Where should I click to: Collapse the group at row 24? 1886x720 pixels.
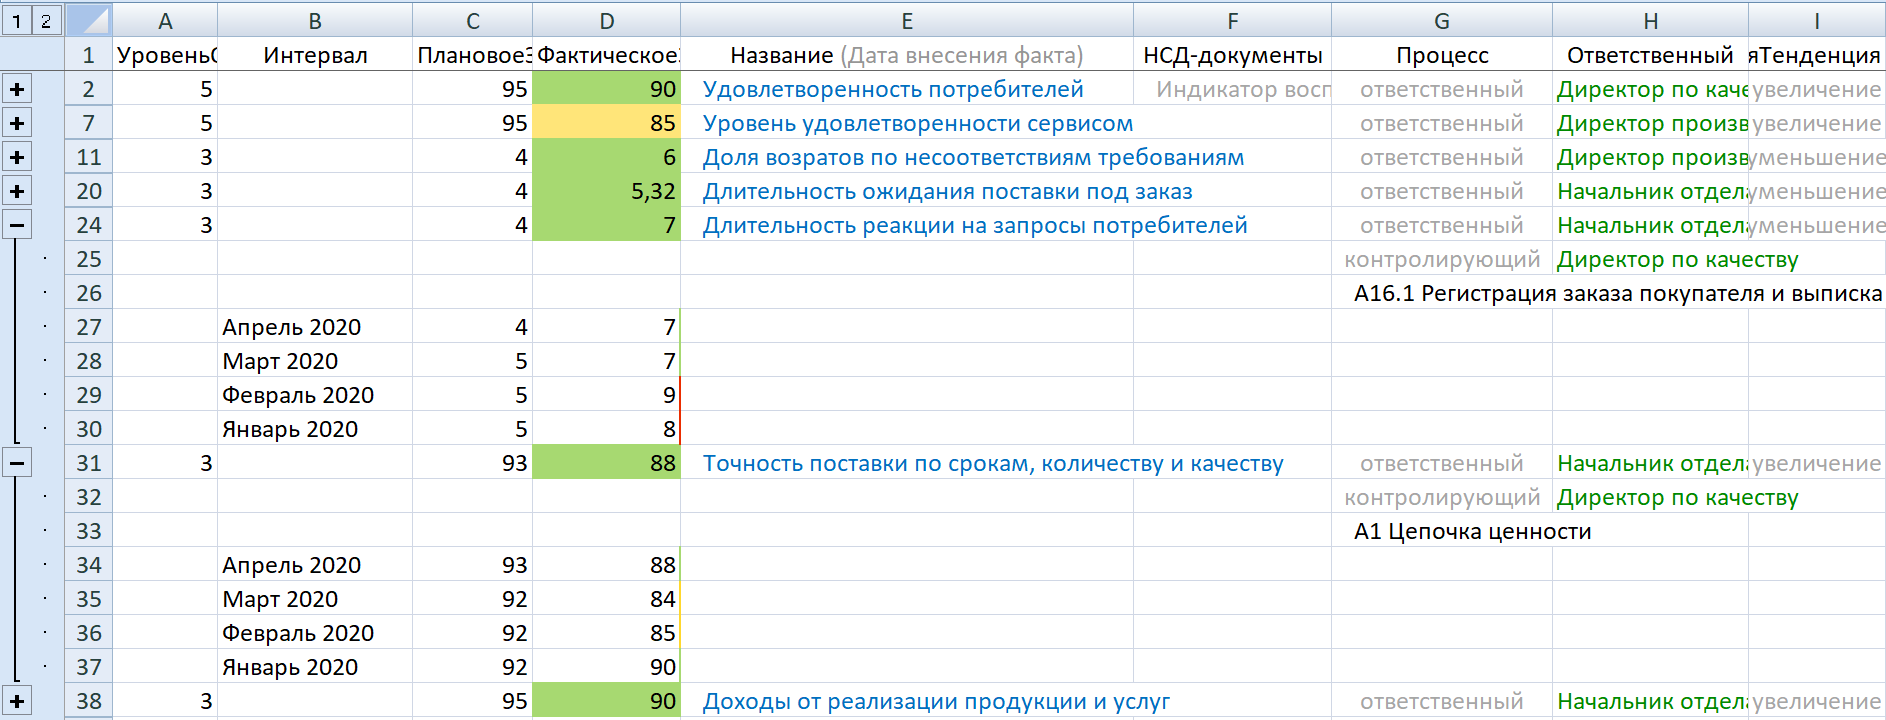pyautogui.click(x=17, y=225)
